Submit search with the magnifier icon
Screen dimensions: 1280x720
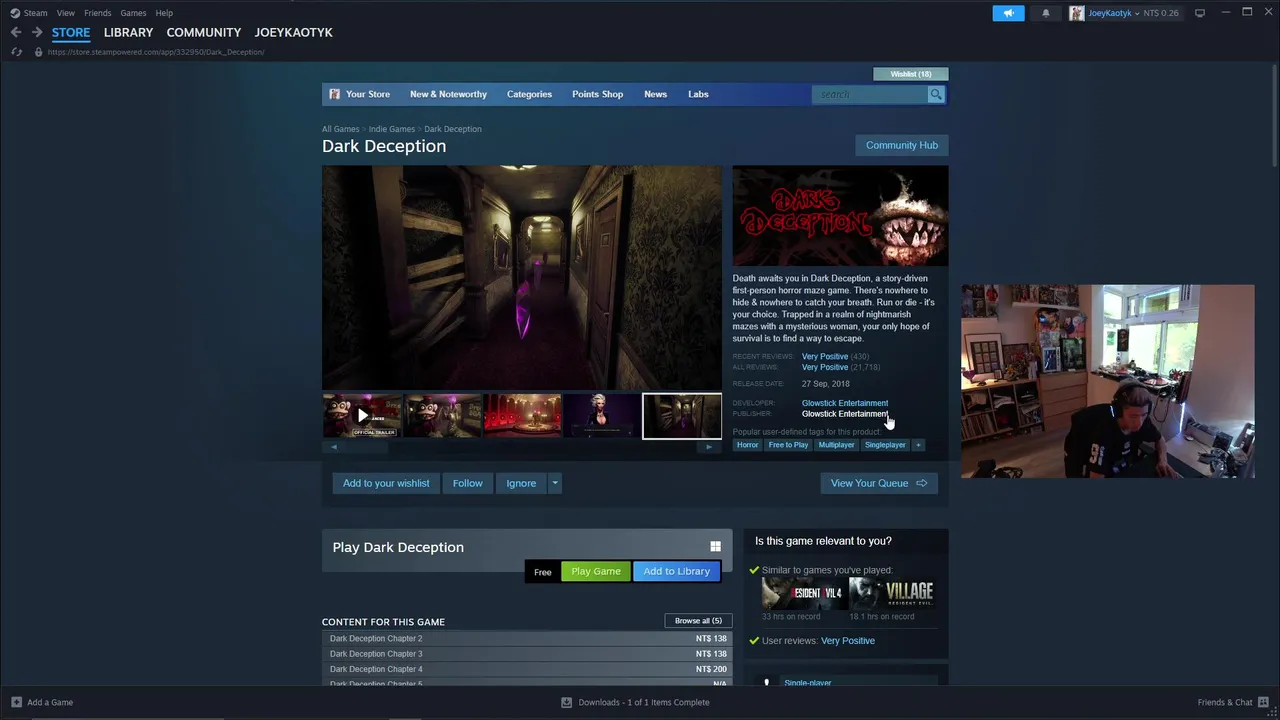tap(936, 94)
